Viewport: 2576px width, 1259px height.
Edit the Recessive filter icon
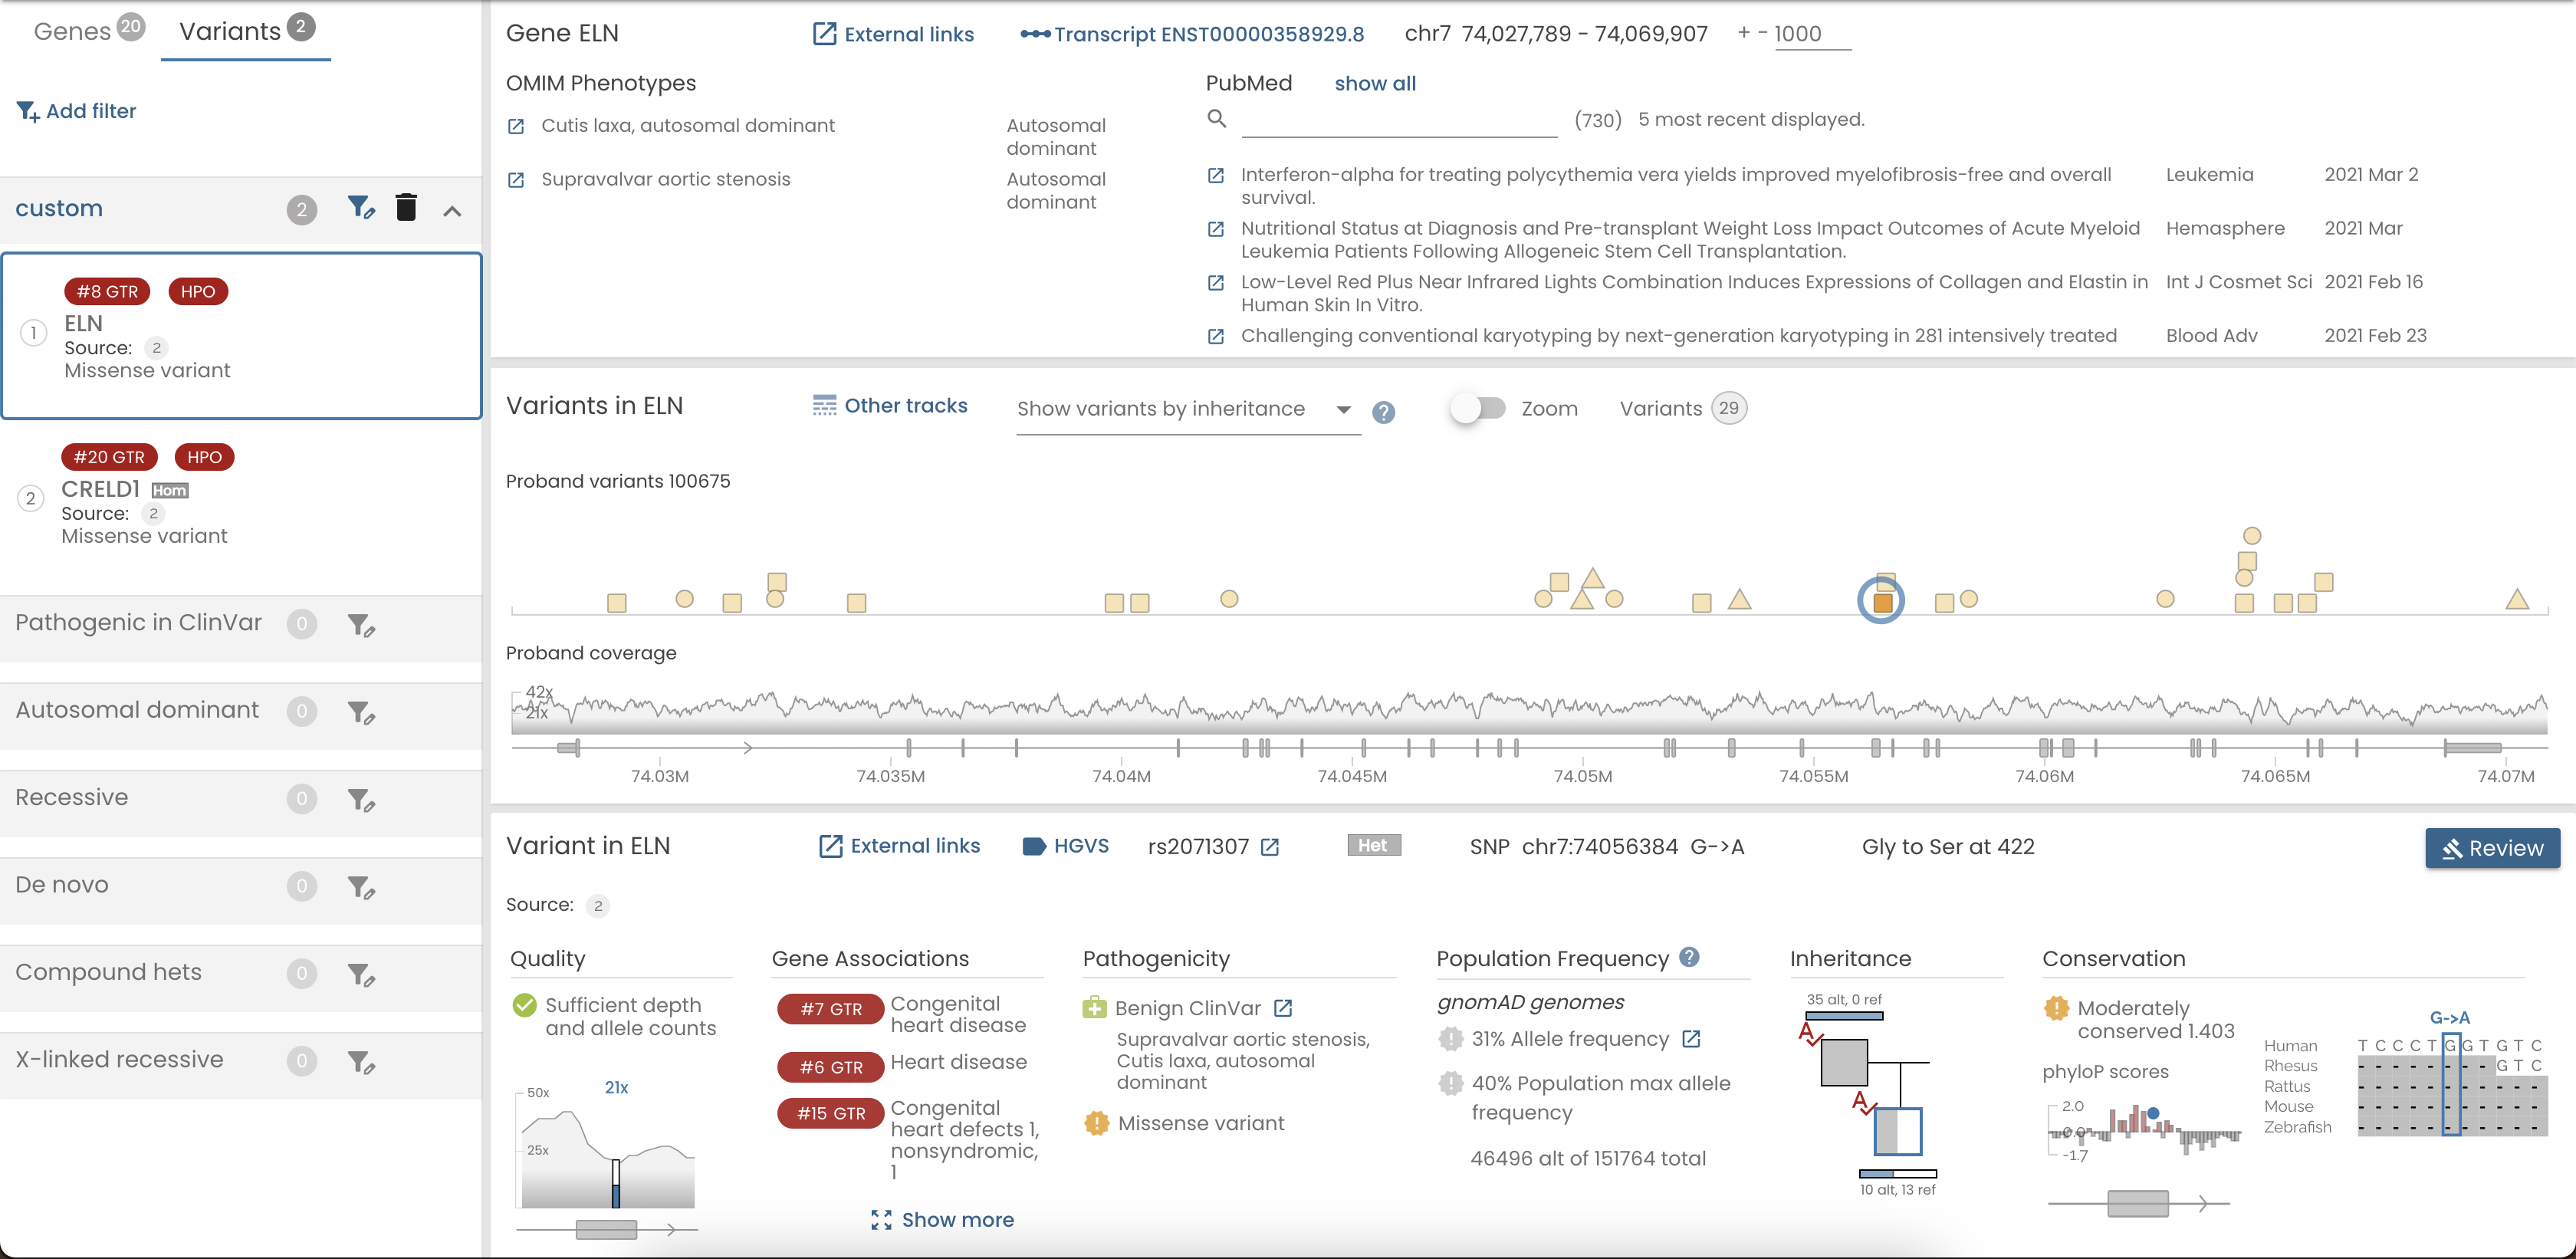click(361, 801)
